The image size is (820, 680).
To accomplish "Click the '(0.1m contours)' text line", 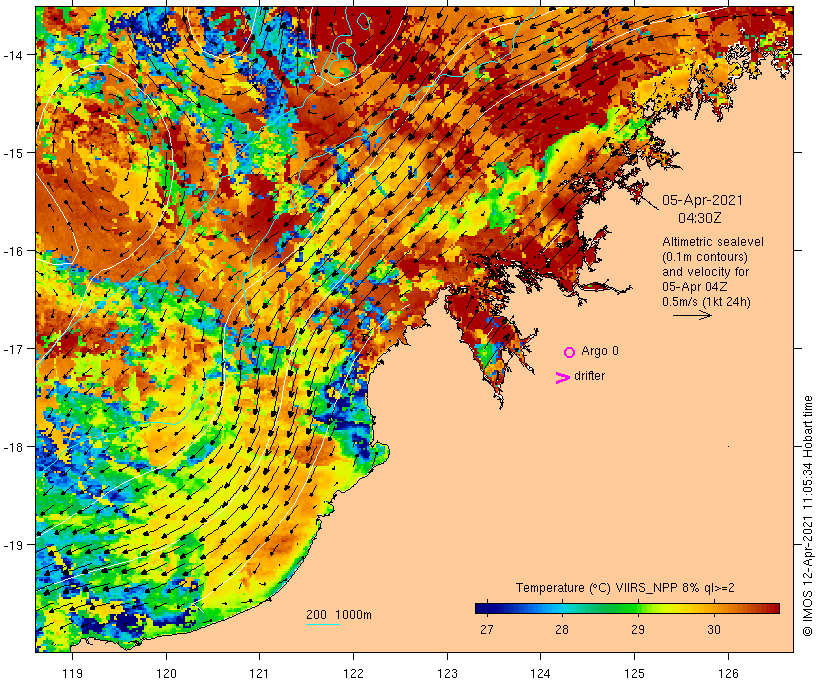I will click(705, 257).
